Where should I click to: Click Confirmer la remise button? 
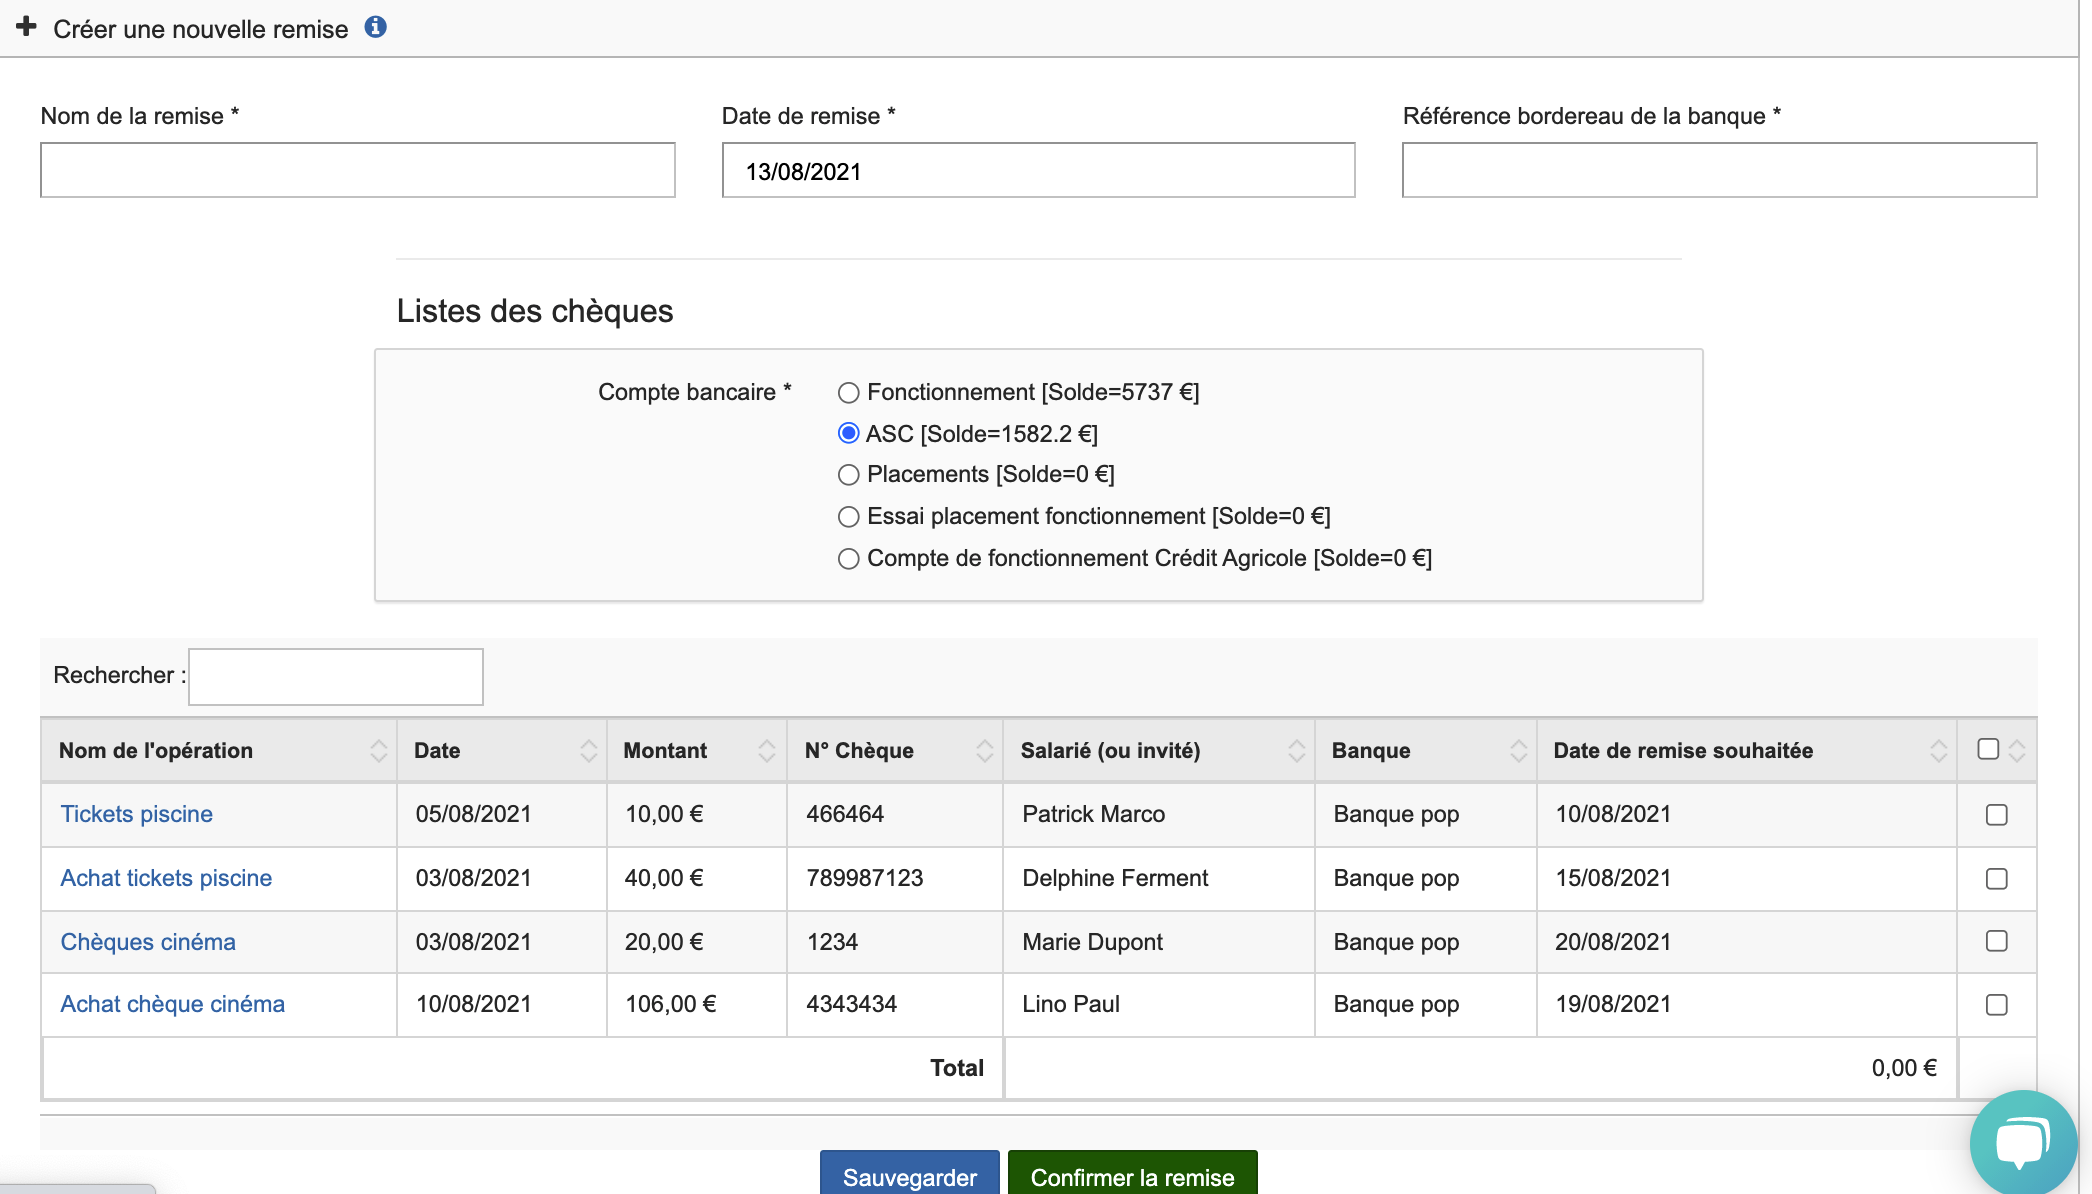point(1132,1175)
